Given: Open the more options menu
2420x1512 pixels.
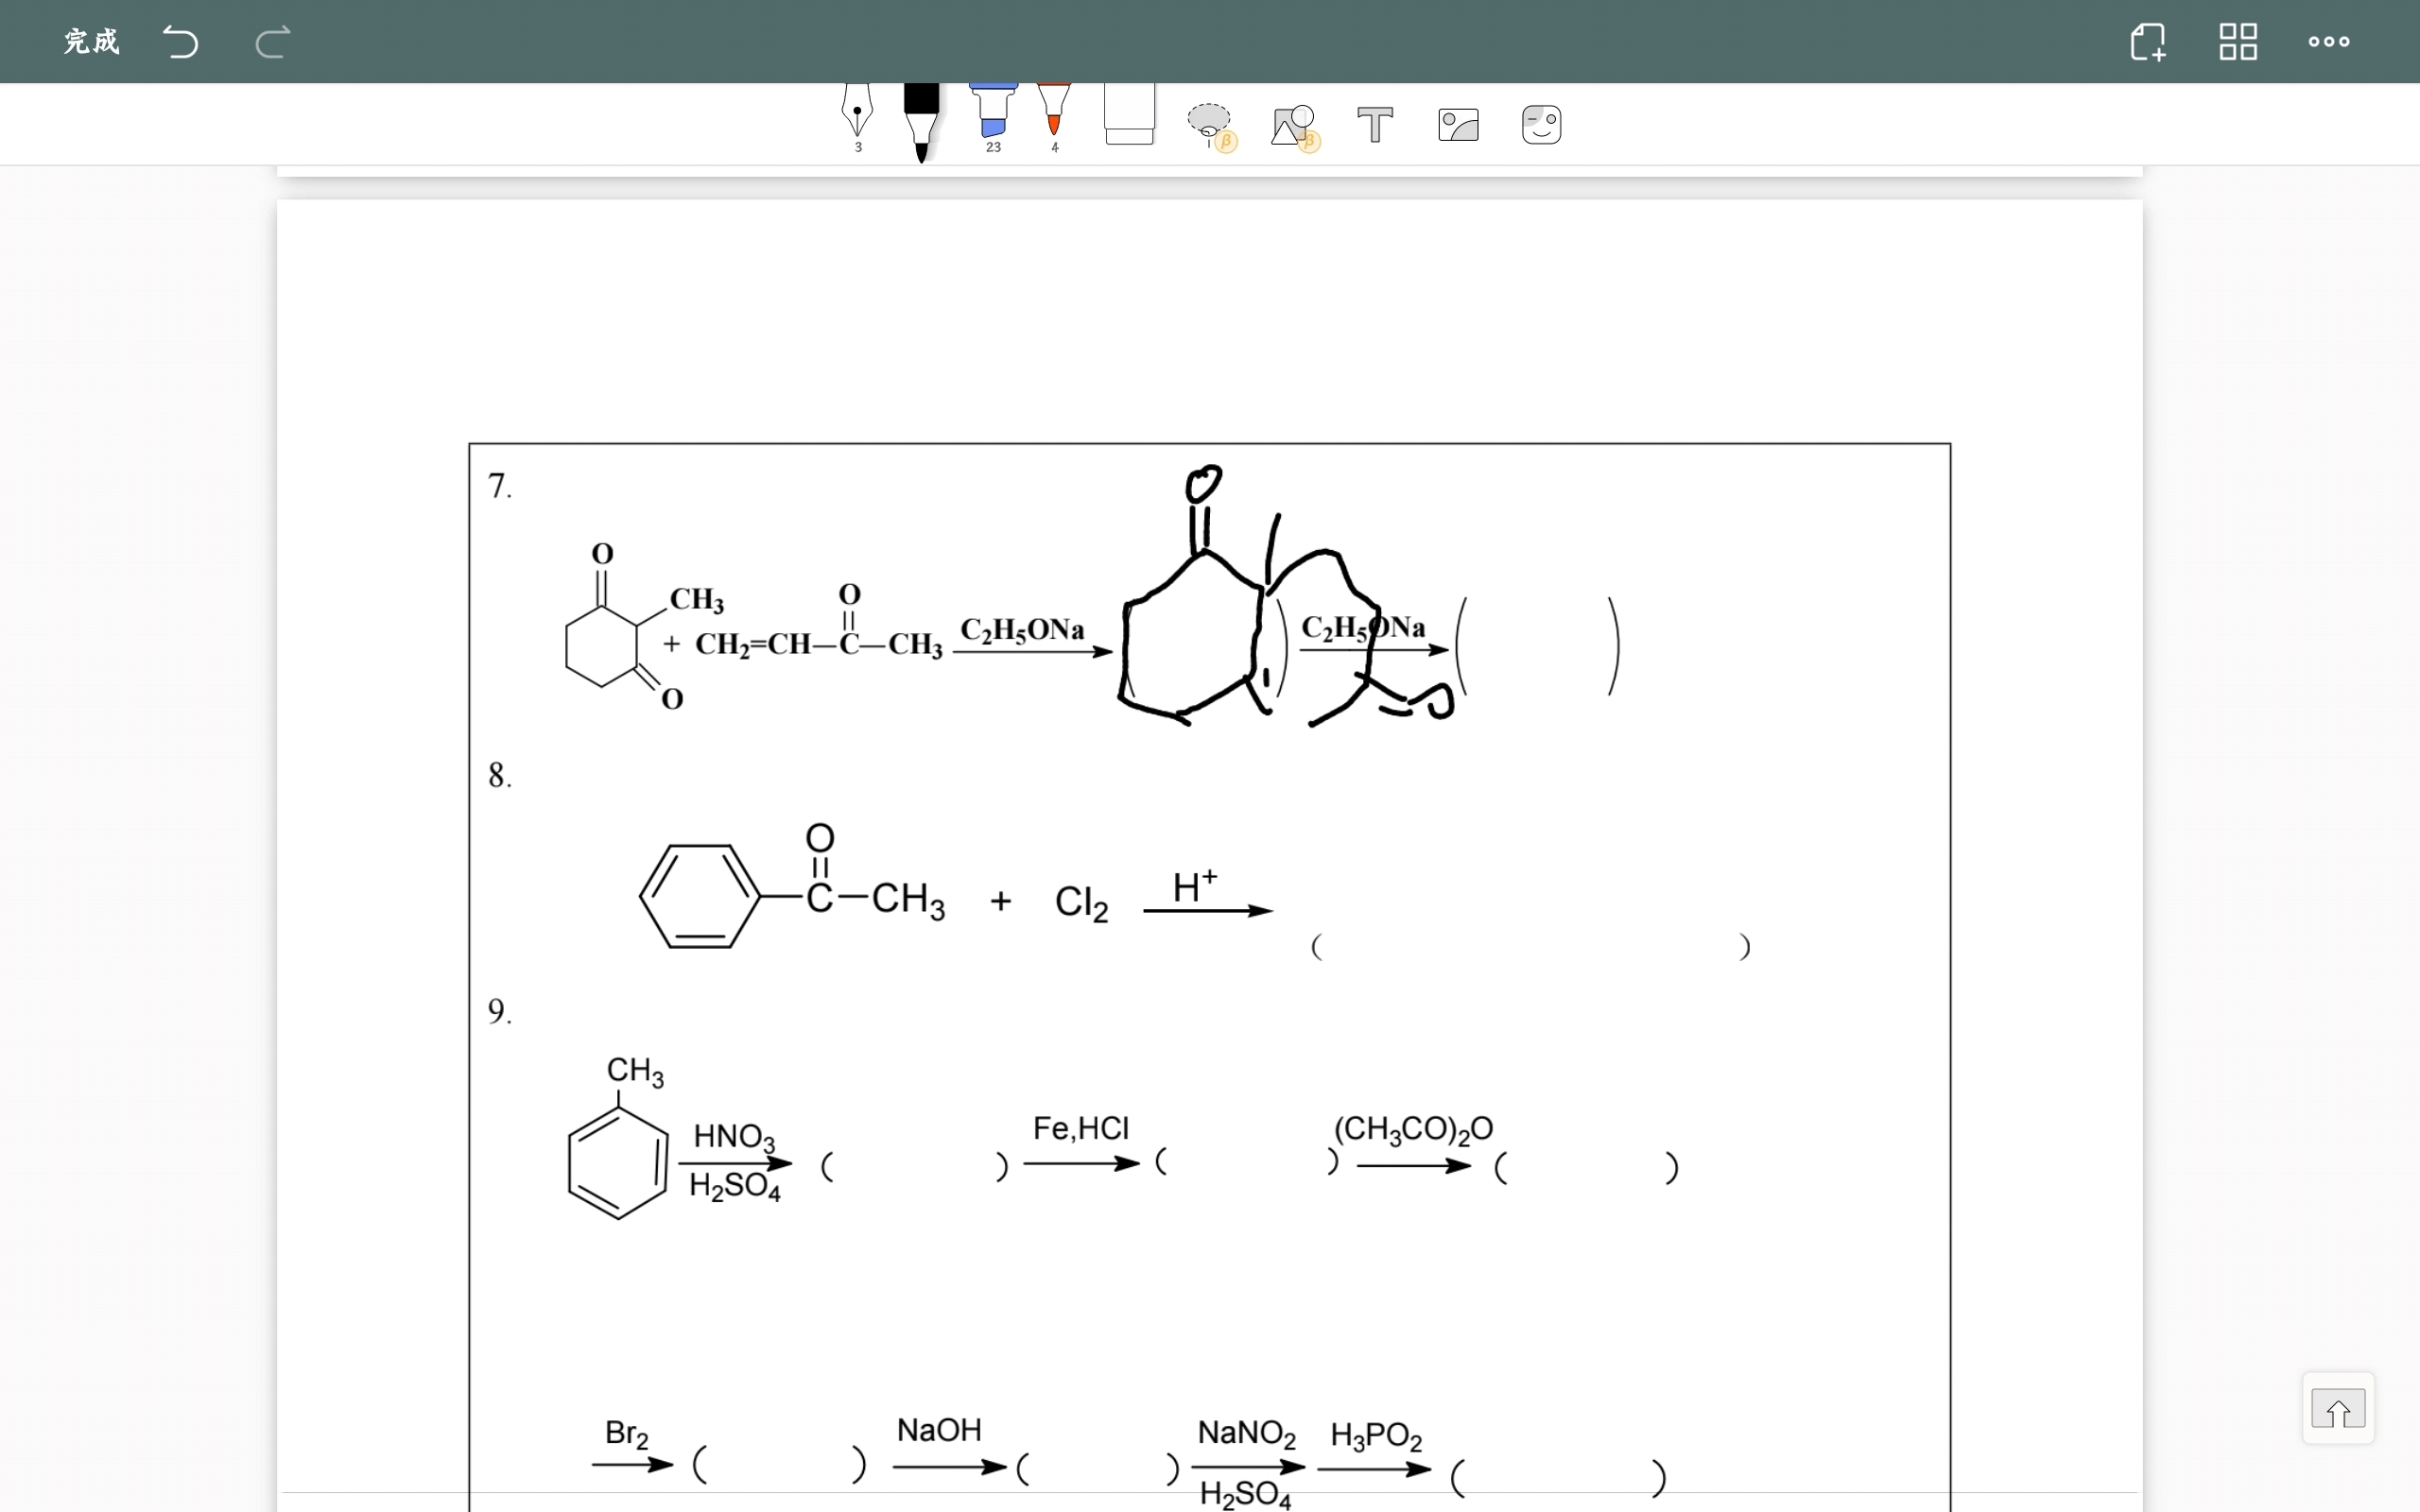Looking at the screenshot, I should point(2329,42).
